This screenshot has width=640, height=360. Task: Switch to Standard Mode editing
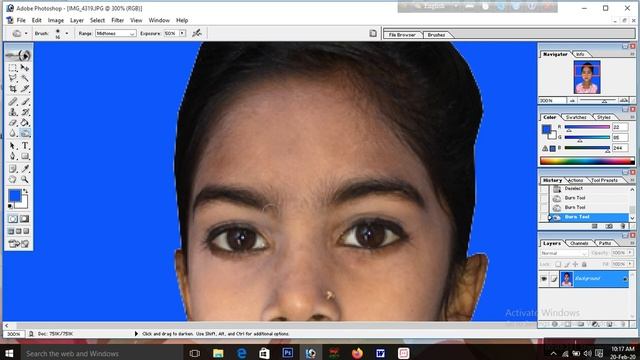pos(13,219)
